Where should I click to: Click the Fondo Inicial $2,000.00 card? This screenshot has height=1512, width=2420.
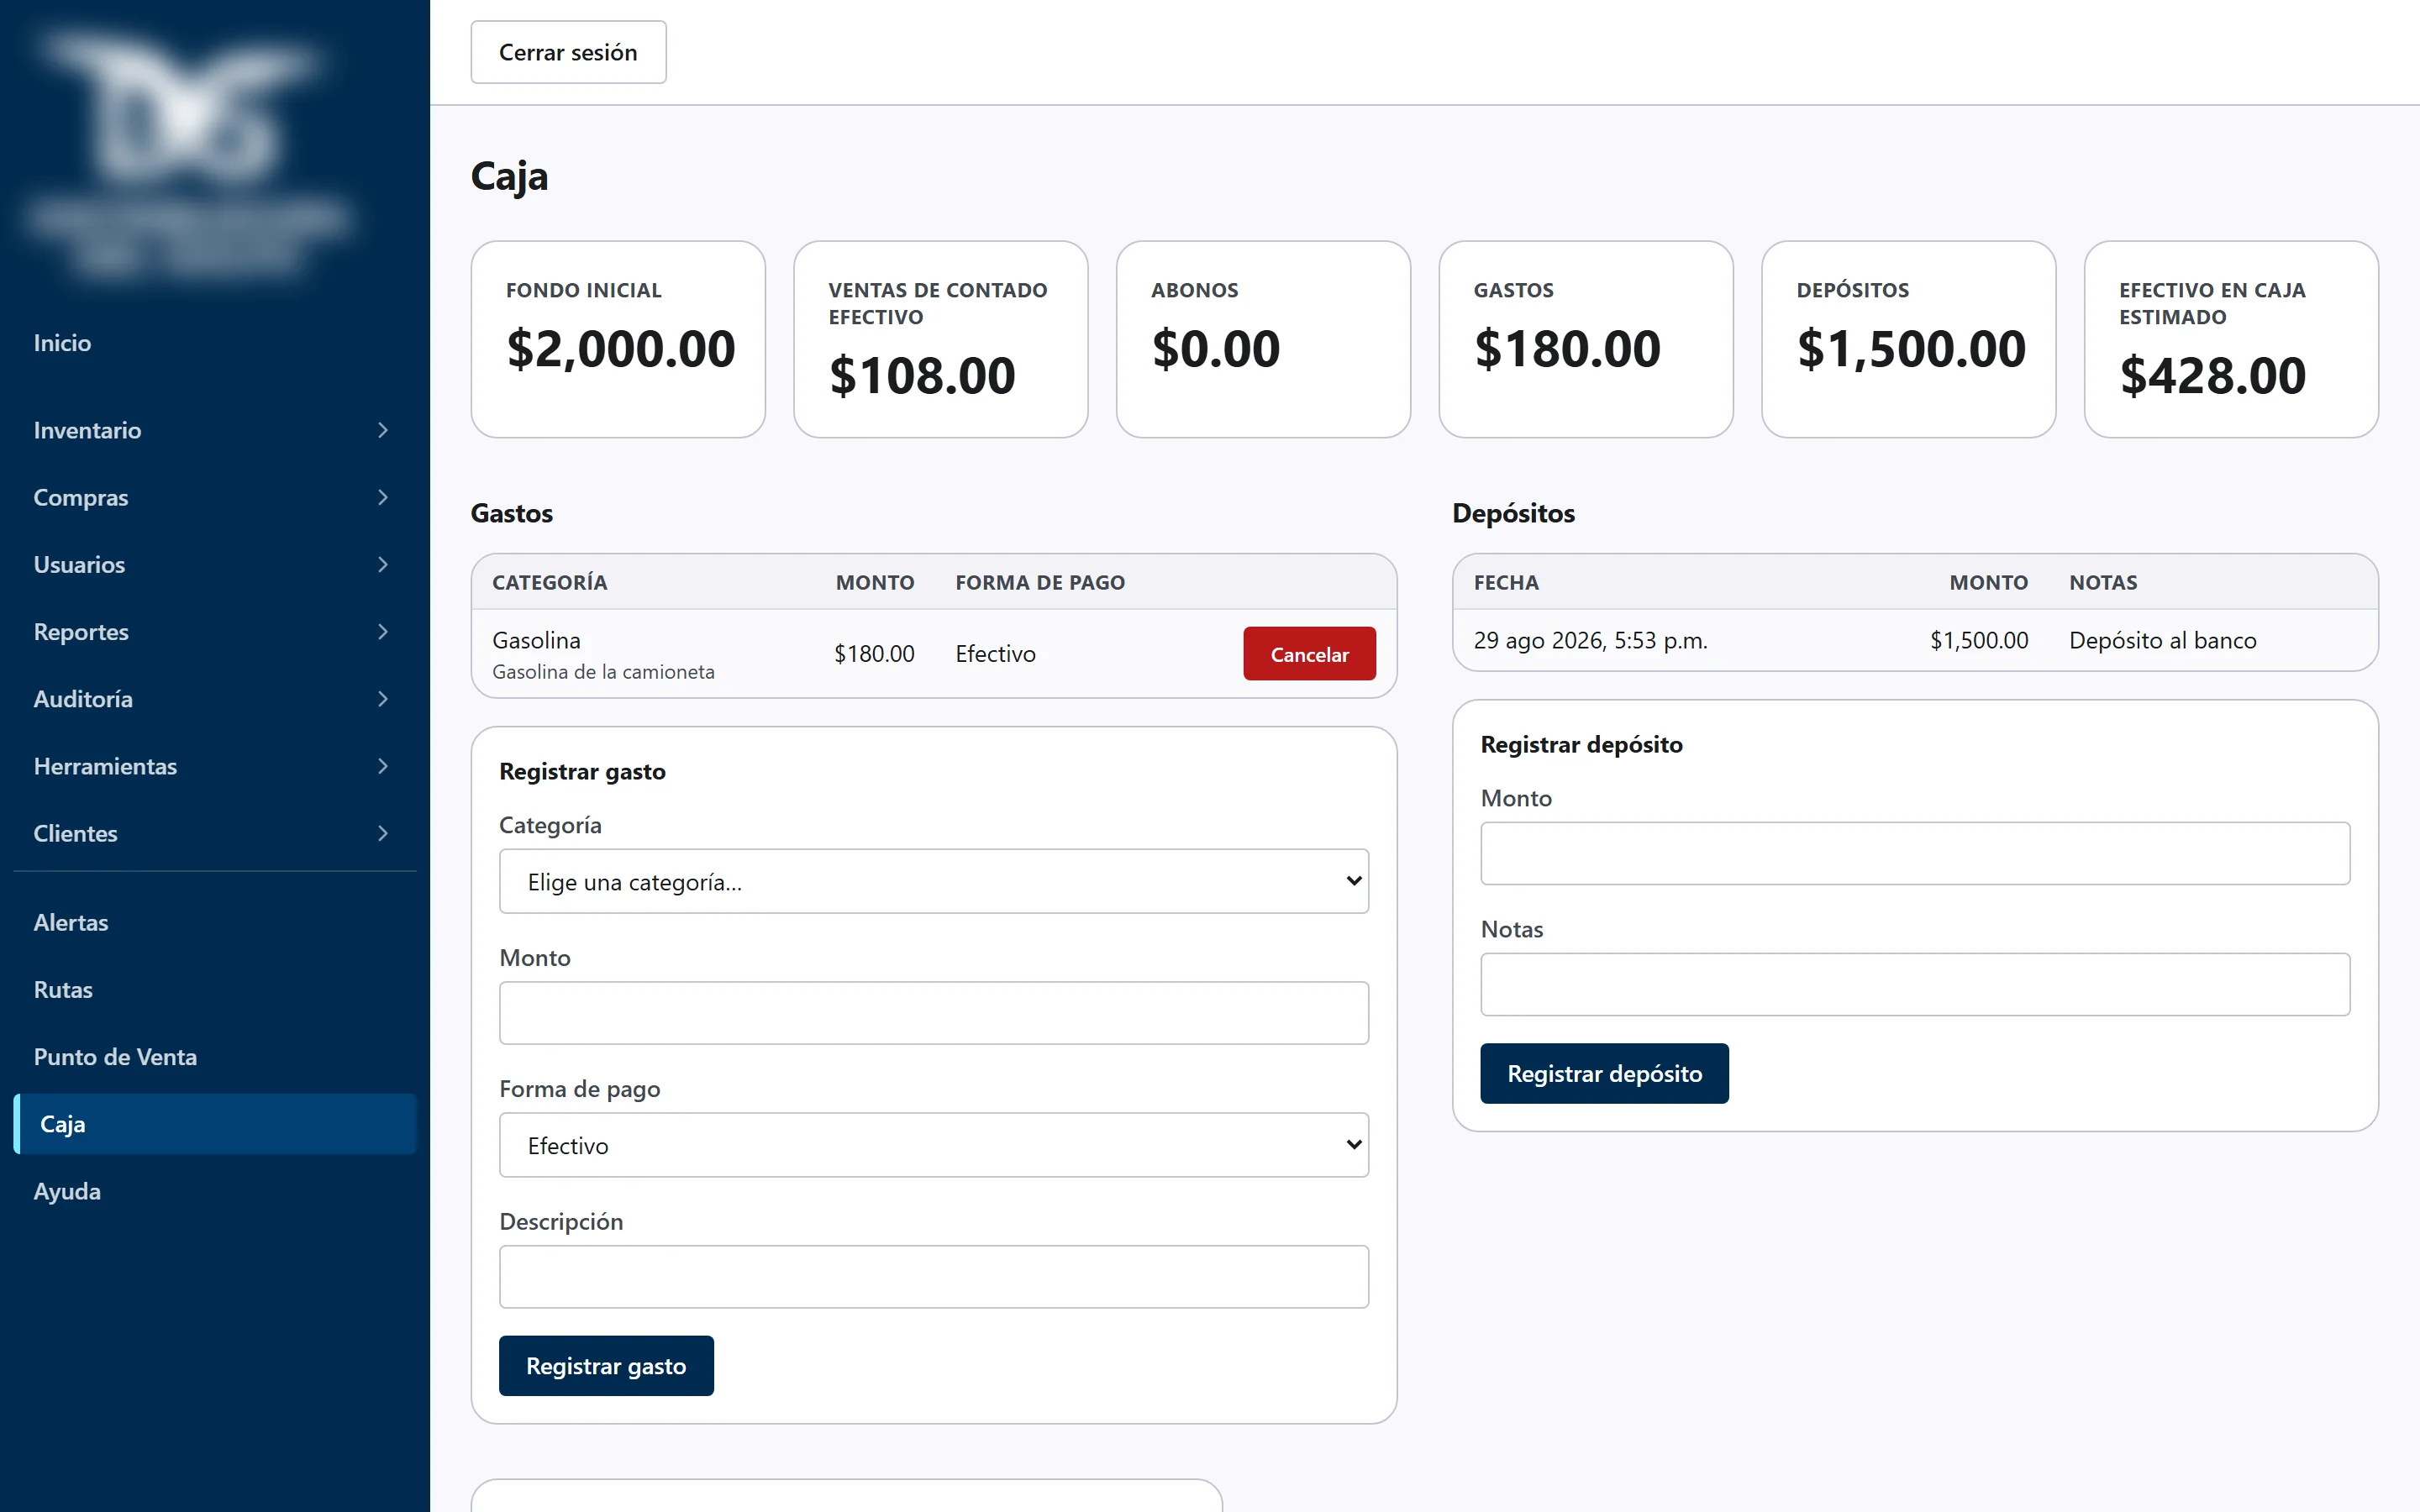tap(618, 339)
